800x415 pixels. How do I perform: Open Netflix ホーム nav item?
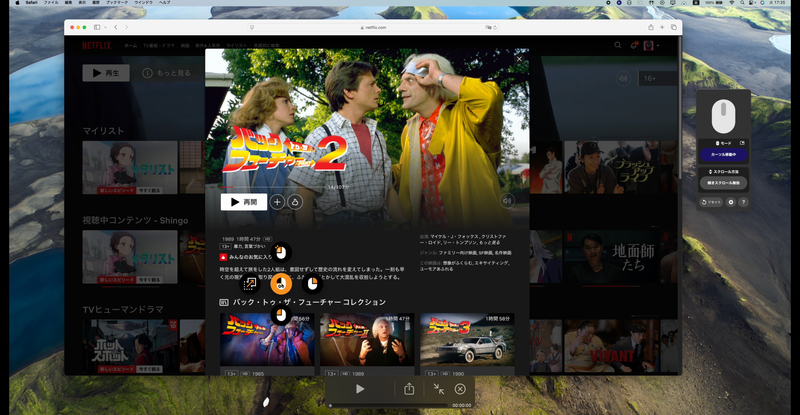(x=131, y=45)
